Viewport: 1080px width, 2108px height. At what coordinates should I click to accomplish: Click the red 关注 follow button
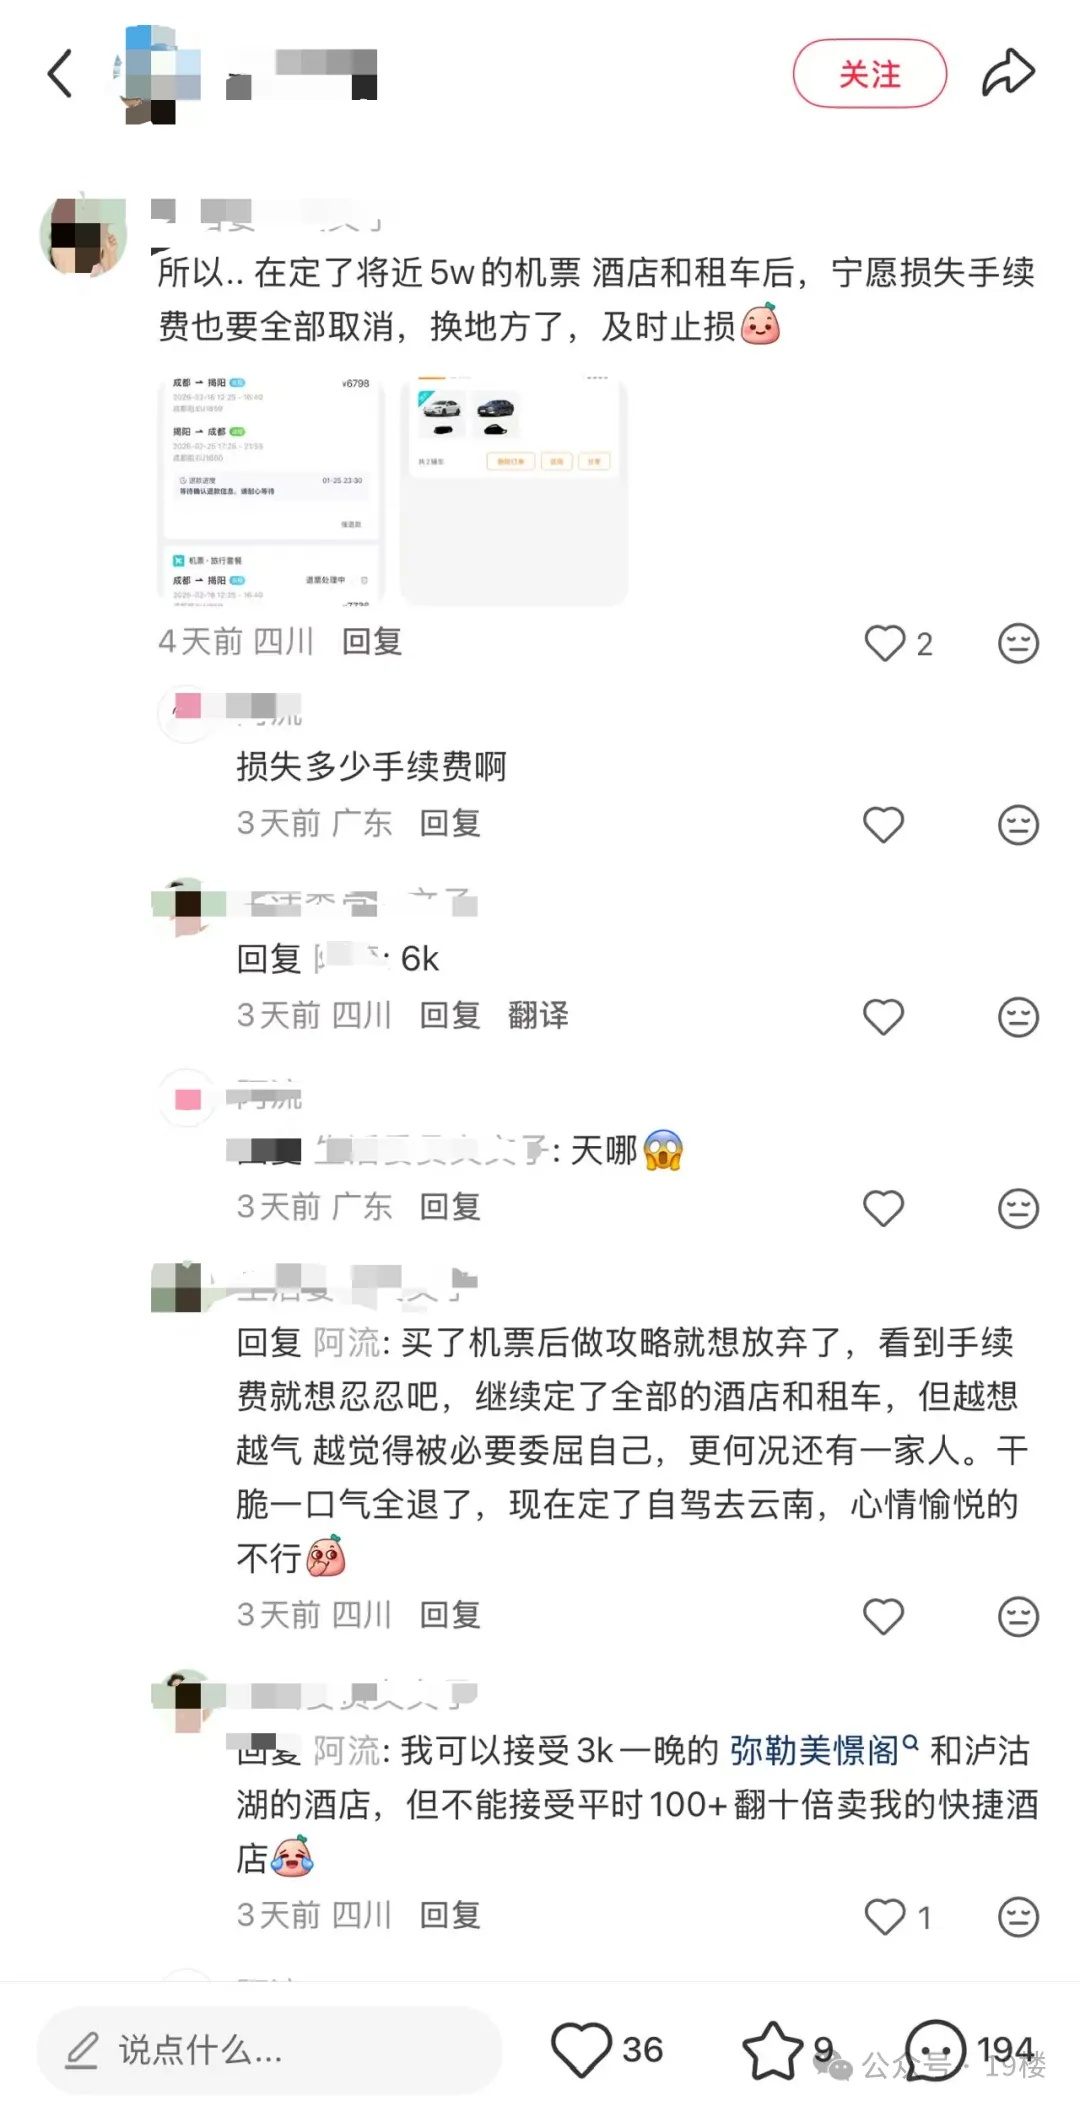coord(869,73)
